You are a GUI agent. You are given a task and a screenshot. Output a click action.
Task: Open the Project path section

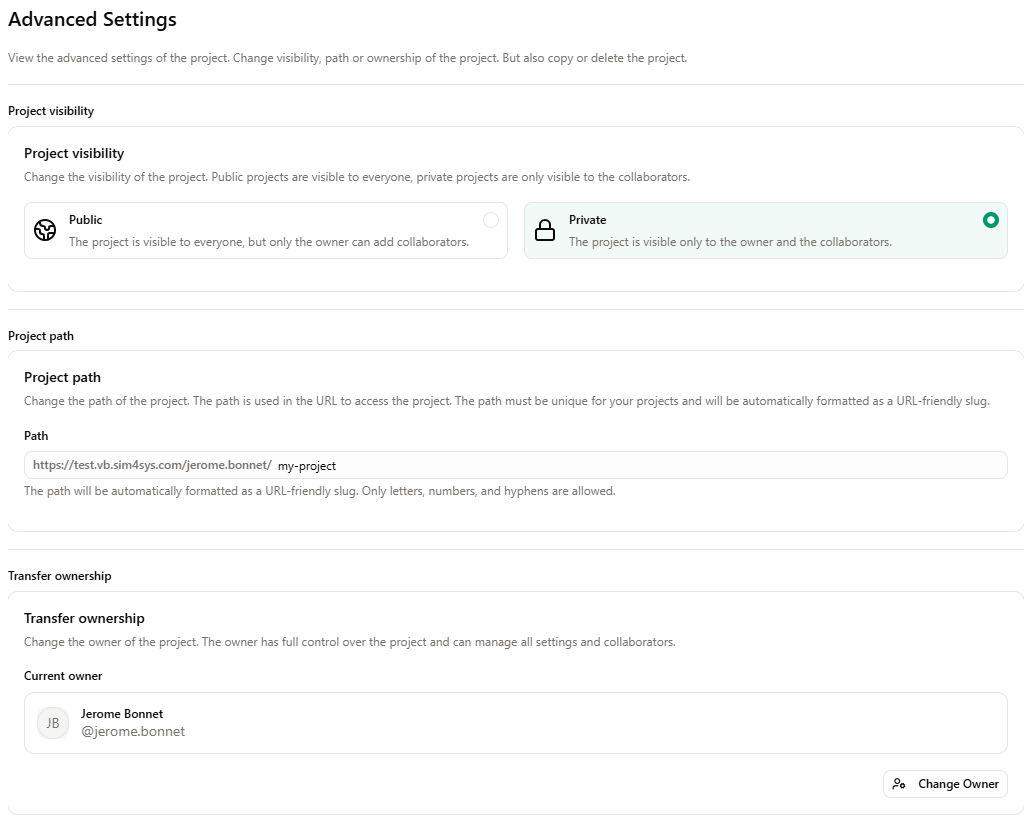pyautogui.click(x=40, y=336)
